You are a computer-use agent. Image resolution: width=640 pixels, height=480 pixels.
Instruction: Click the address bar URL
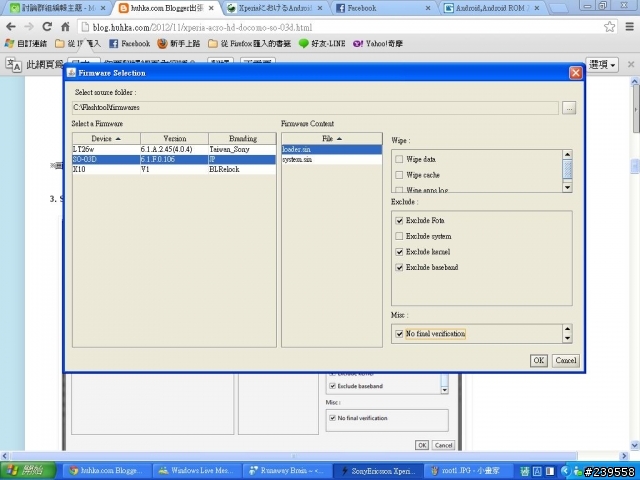[x=202, y=27]
